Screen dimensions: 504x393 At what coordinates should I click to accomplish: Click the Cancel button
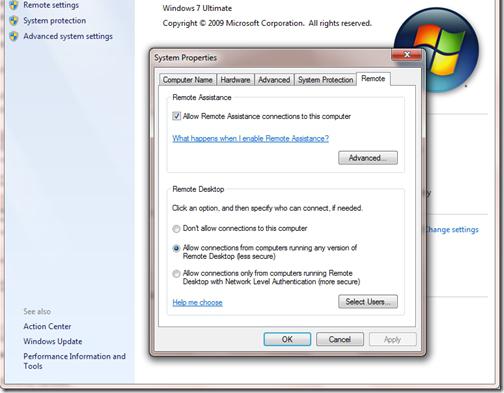(x=340, y=339)
